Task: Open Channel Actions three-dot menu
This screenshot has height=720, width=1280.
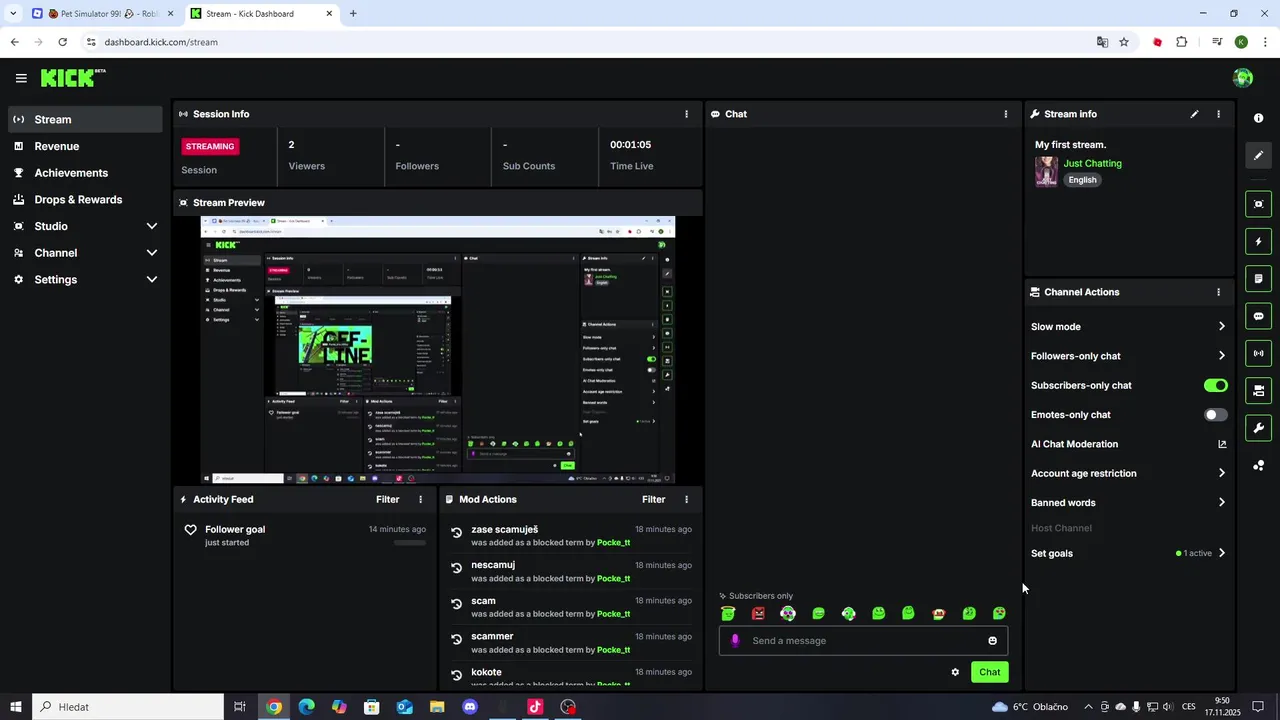Action: click(1218, 292)
